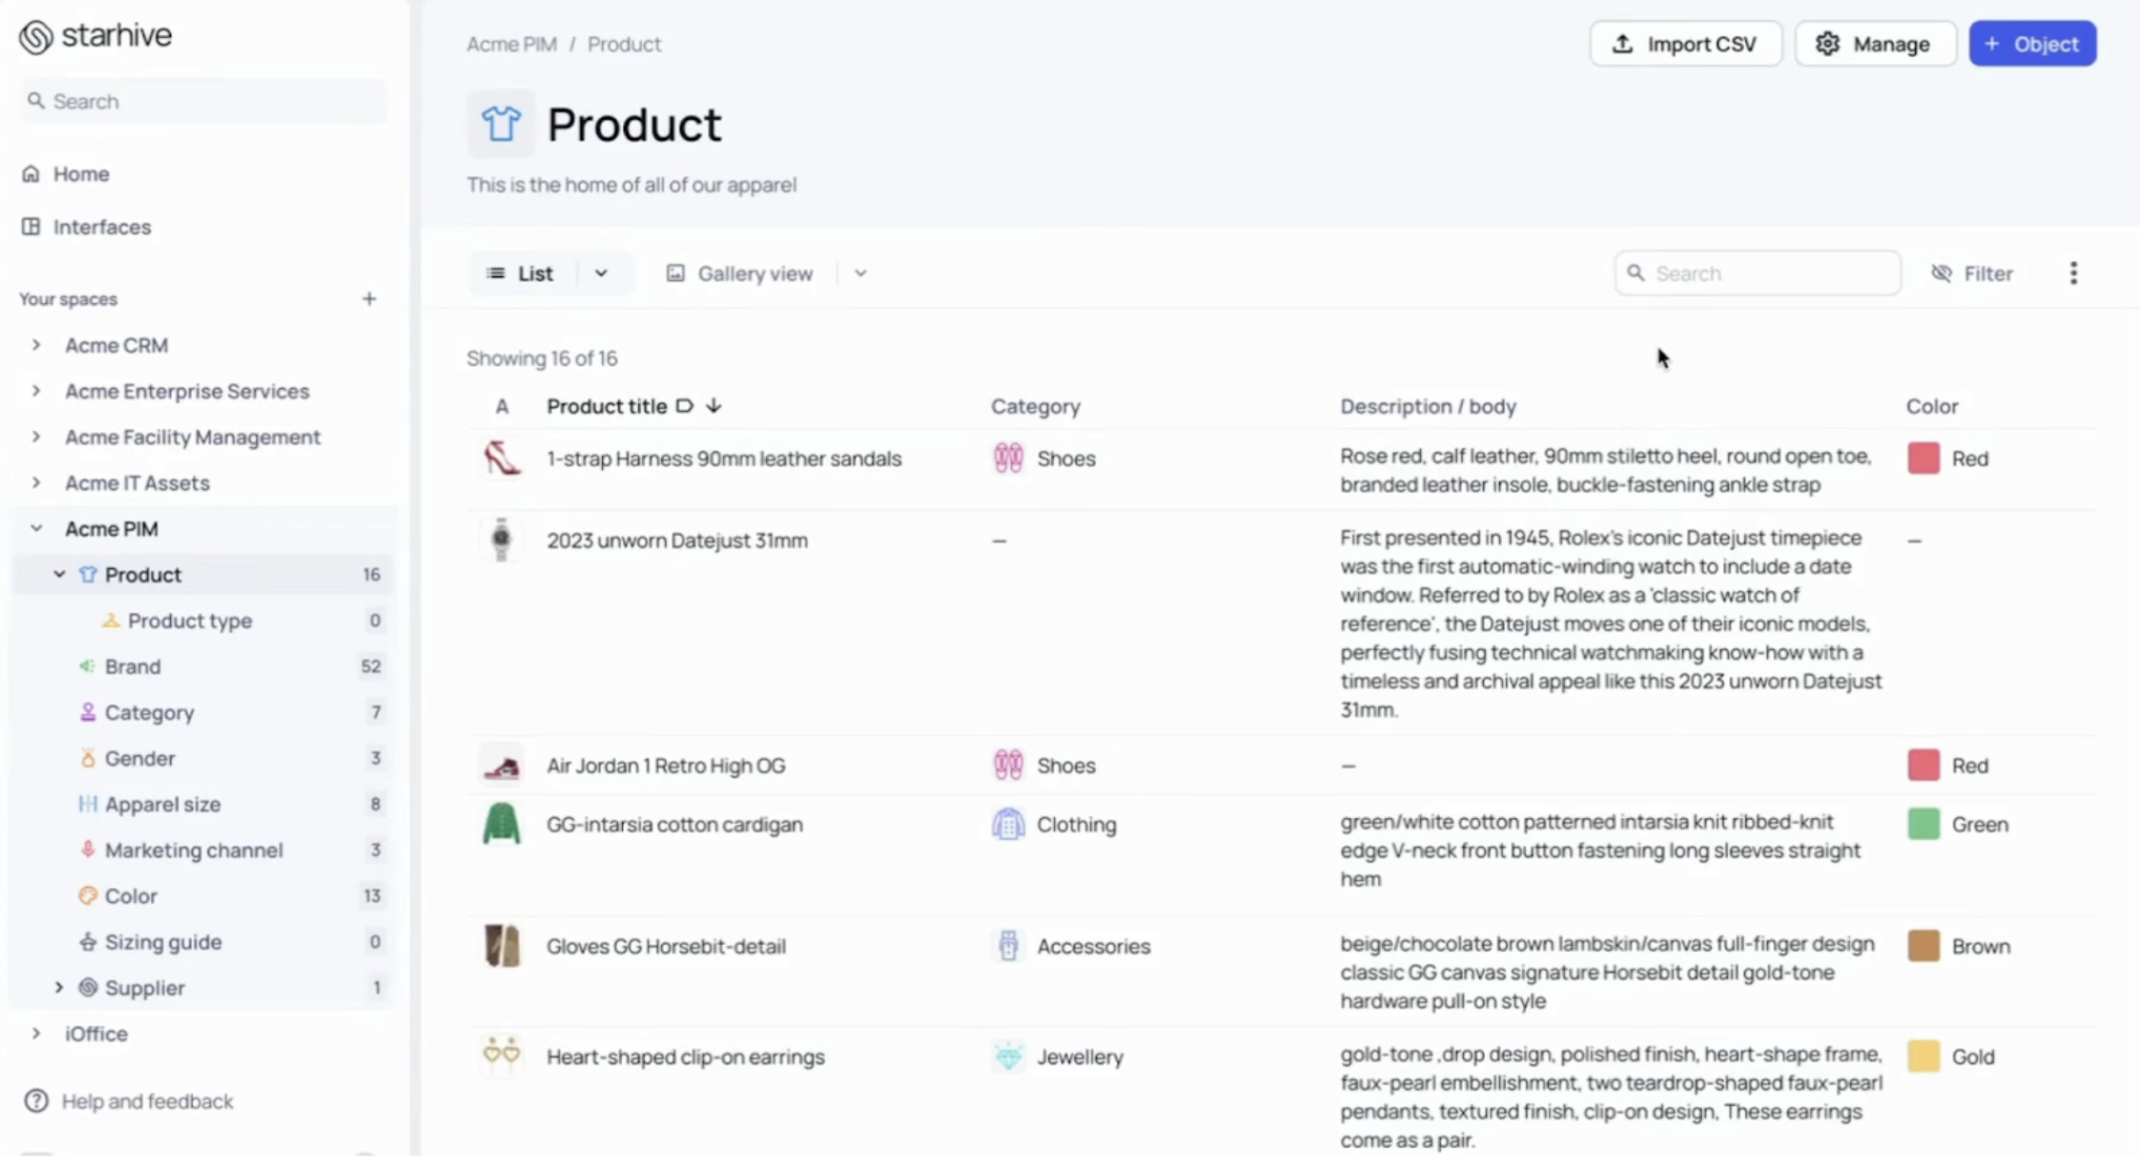Click the Add Object button
This screenshot has width=2140, height=1168.
click(x=2031, y=45)
